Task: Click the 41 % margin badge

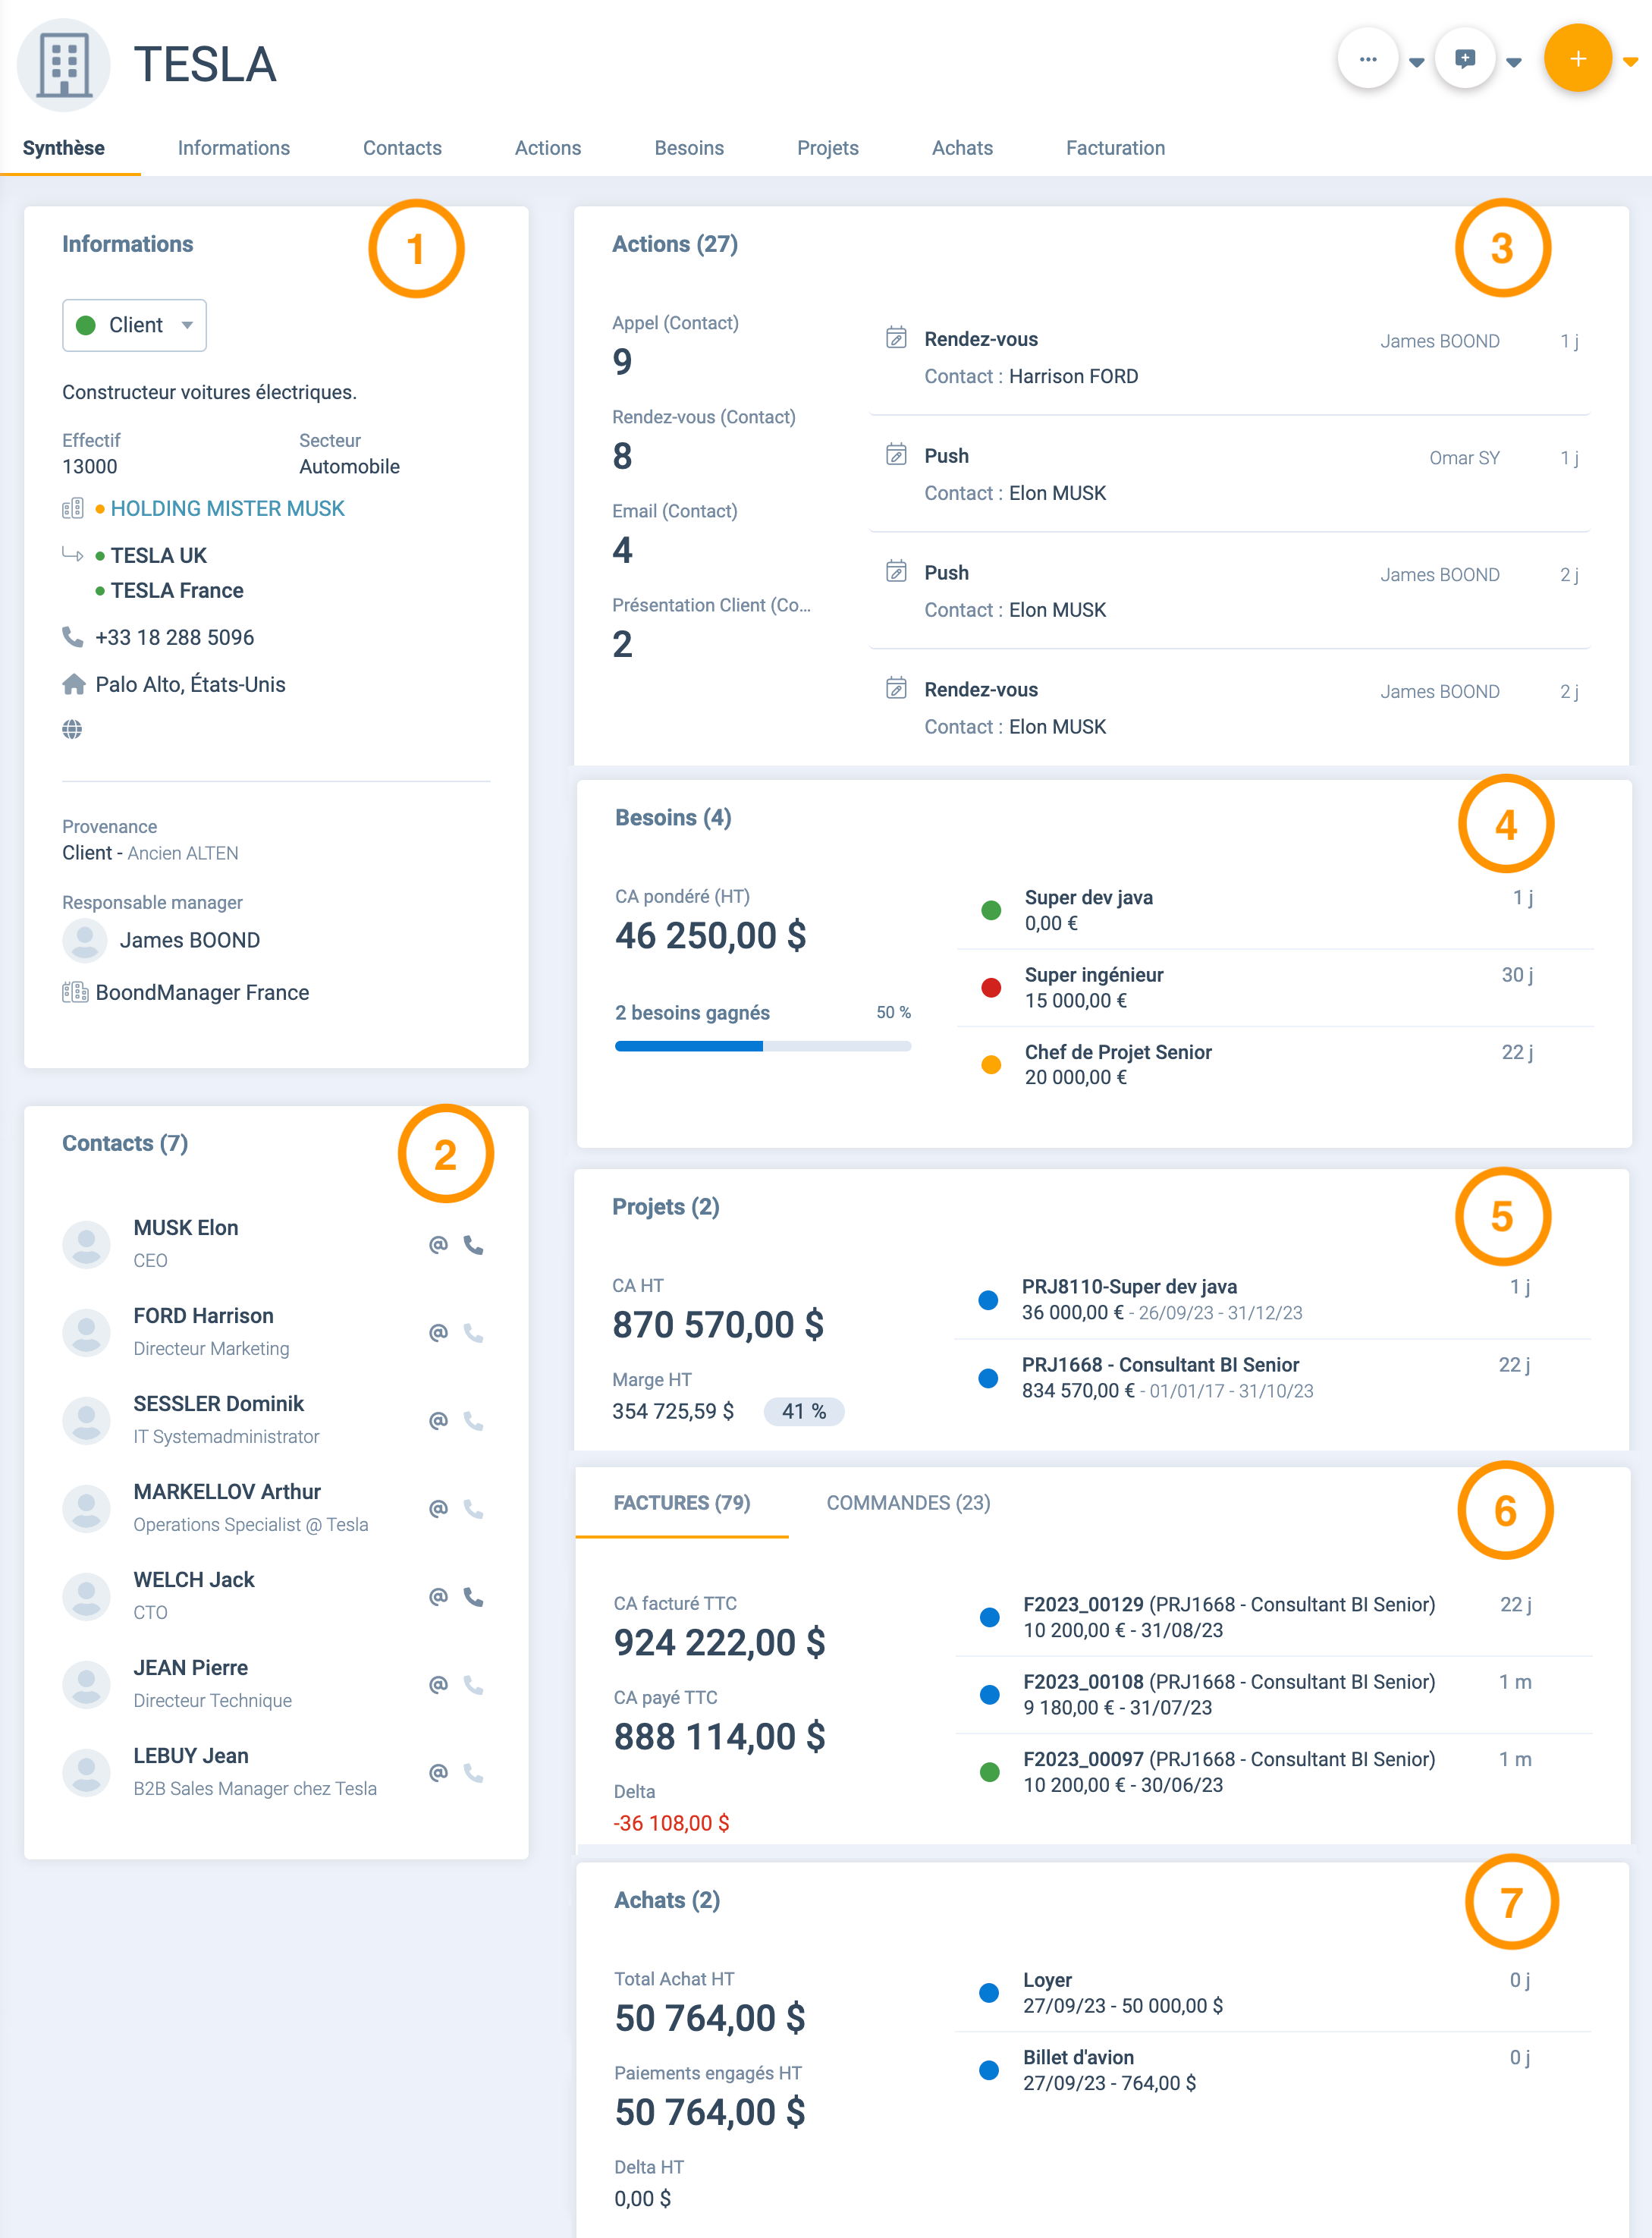Action: tap(804, 1411)
